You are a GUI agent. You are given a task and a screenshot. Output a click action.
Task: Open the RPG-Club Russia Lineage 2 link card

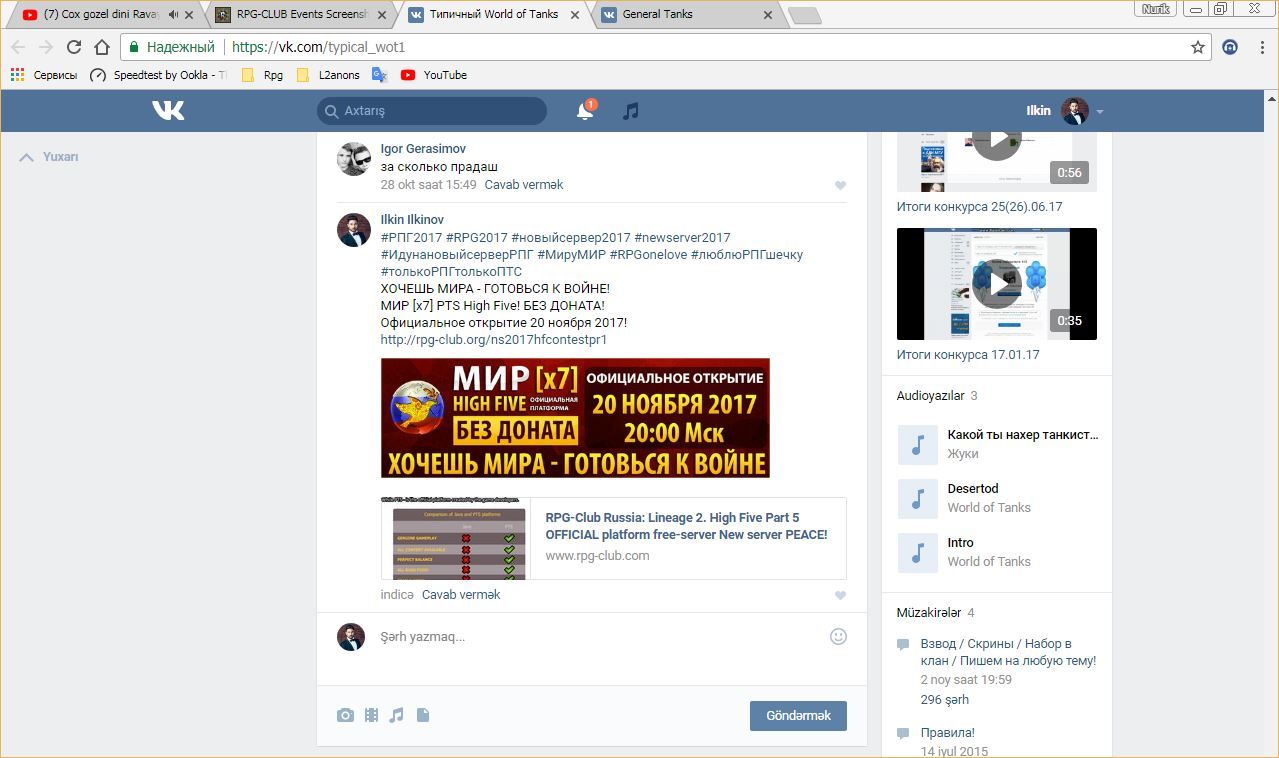click(614, 538)
